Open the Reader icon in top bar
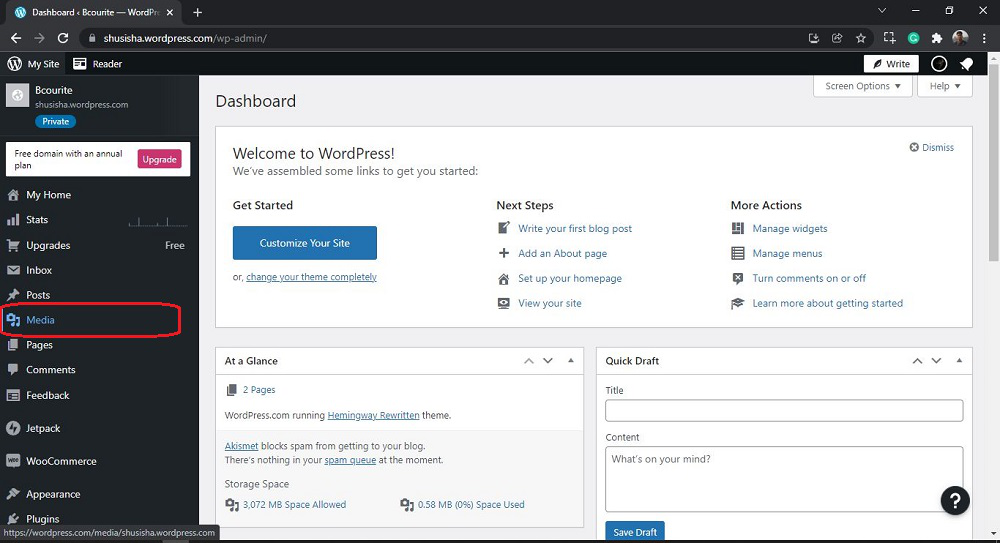Image resolution: width=1000 pixels, height=543 pixels. (x=80, y=64)
